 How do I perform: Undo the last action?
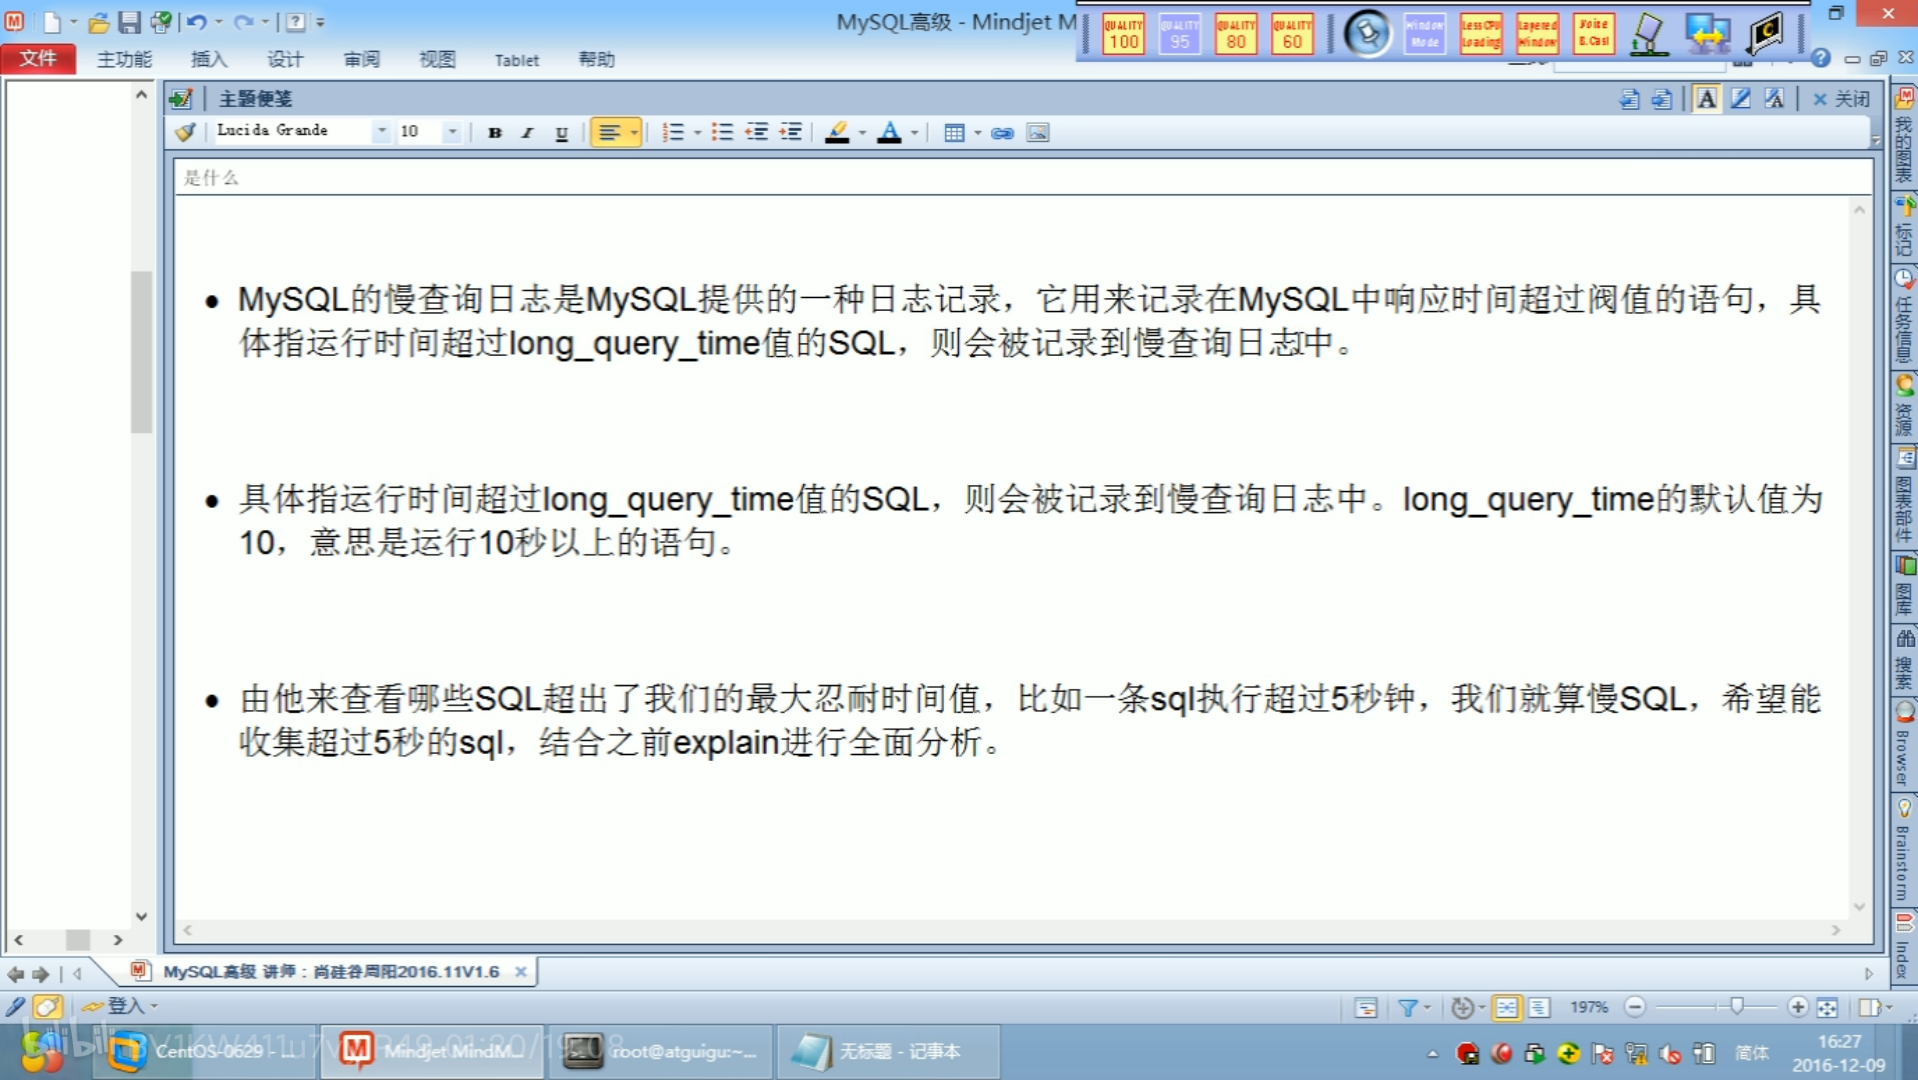tap(197, 21)
